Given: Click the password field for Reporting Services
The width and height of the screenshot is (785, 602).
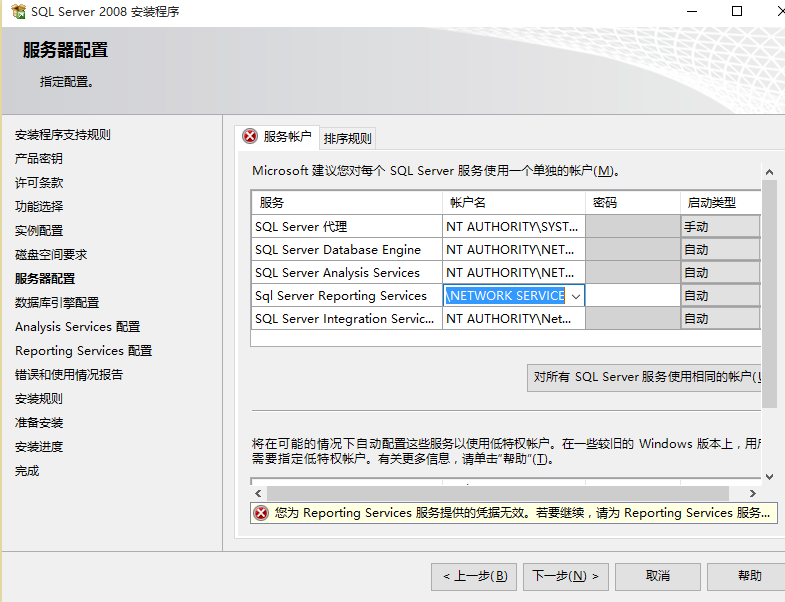Looking at the screenshot, I should tap(633, 295).
